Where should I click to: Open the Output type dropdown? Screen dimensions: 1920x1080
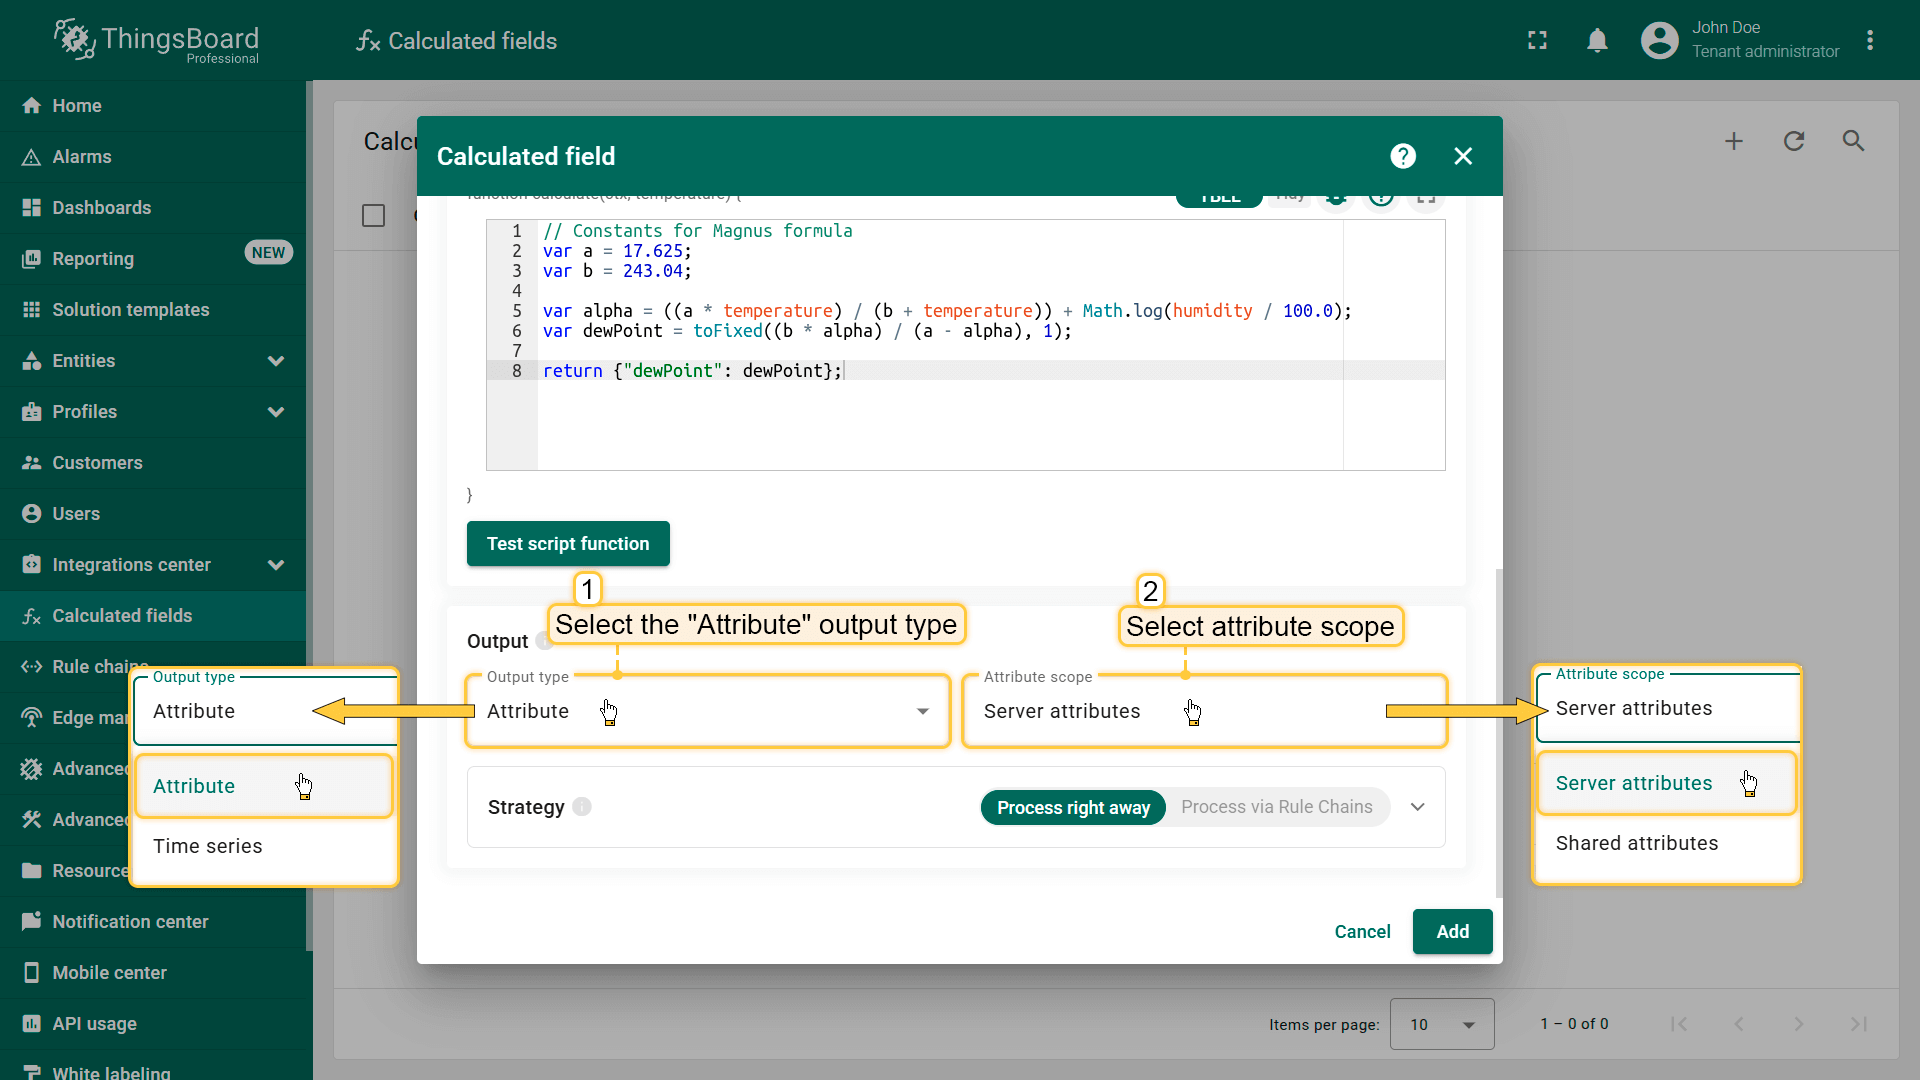coord(707,712)
